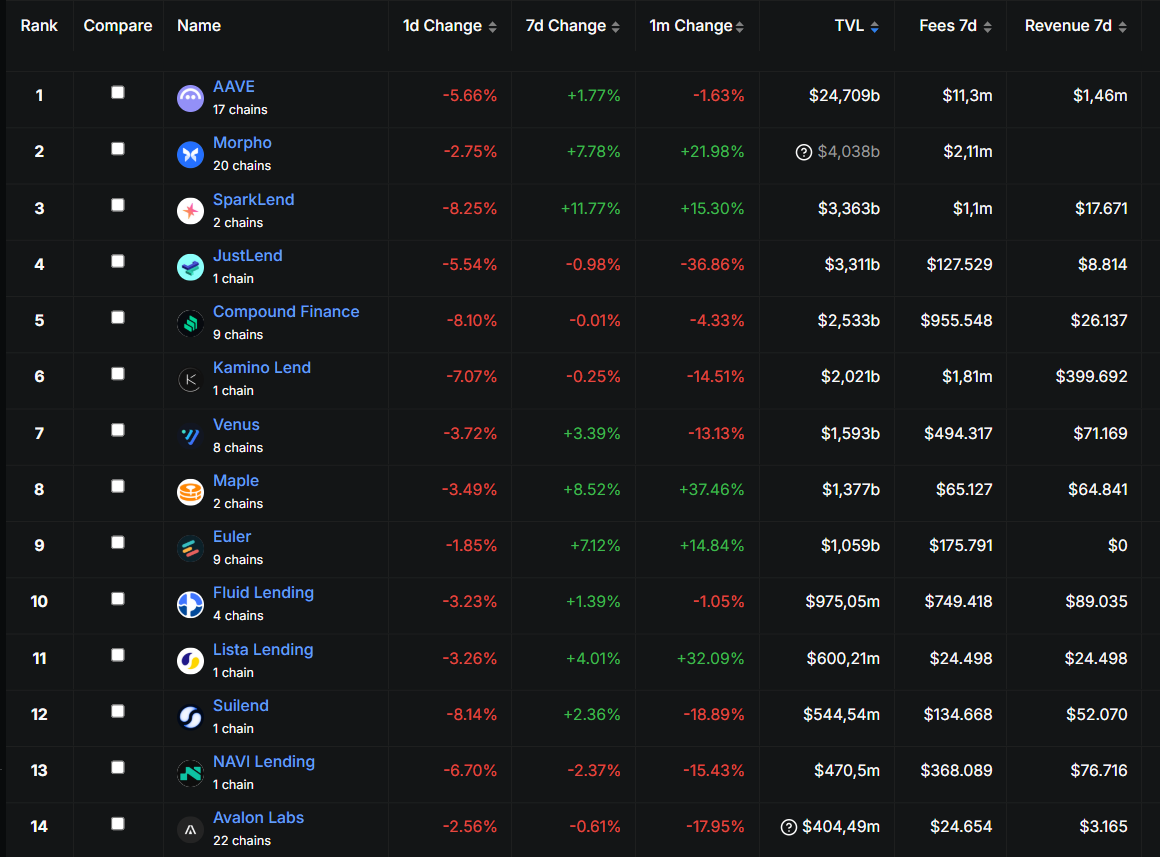Image resolution: width=1160 pixels, height=857 pixels.
Task: Sort the table by 7d Change
Action: point(573,26)
